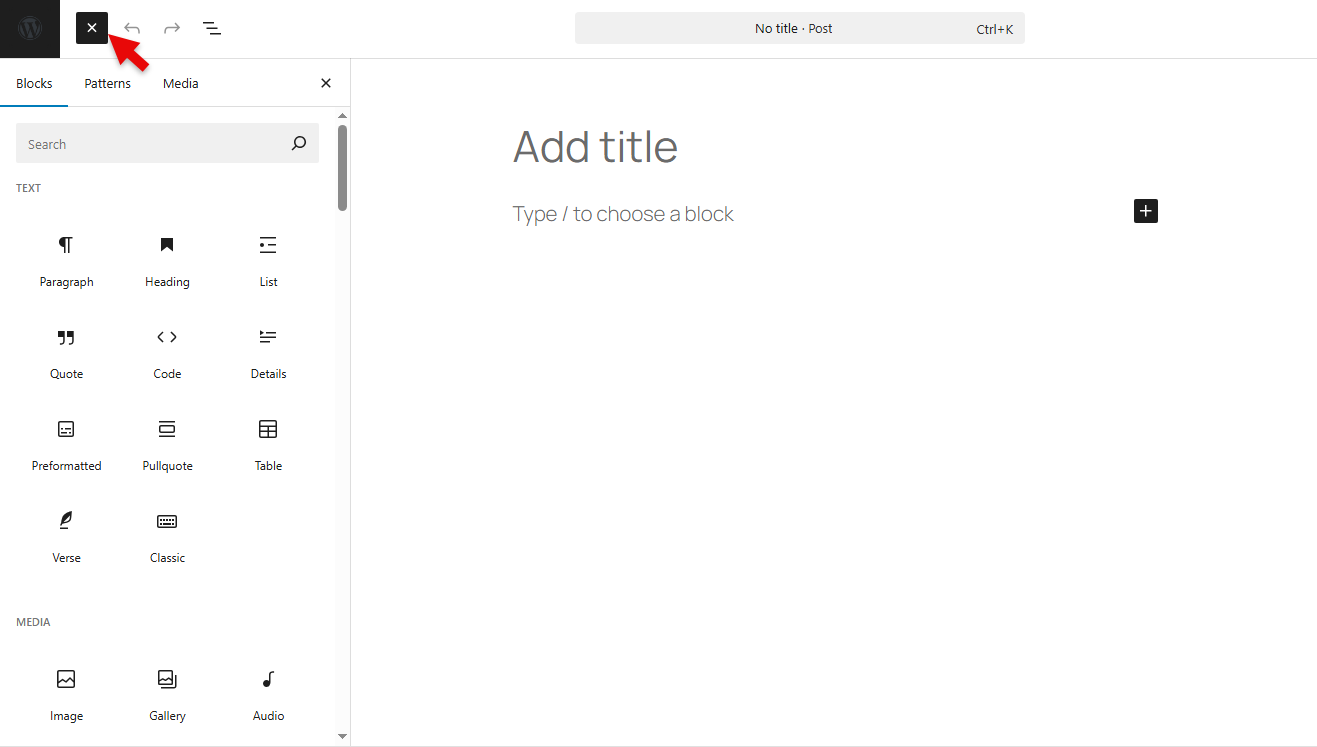Close the block inserter panel

coord(326,83)
